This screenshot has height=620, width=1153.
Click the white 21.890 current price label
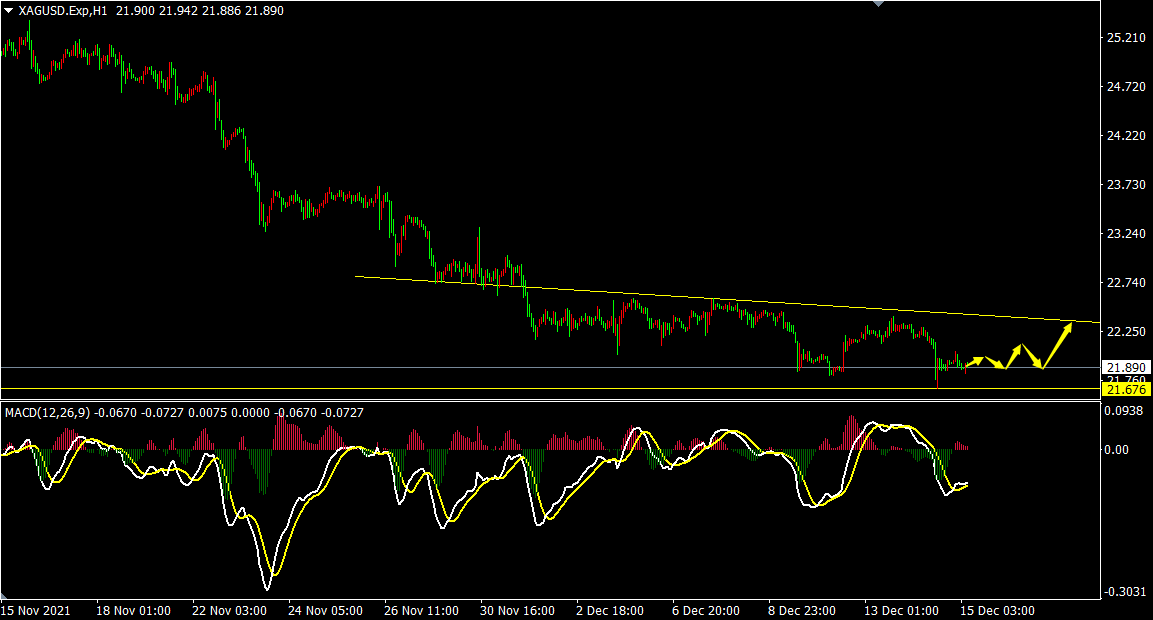pyautogui.click(x=1126, y=367)
